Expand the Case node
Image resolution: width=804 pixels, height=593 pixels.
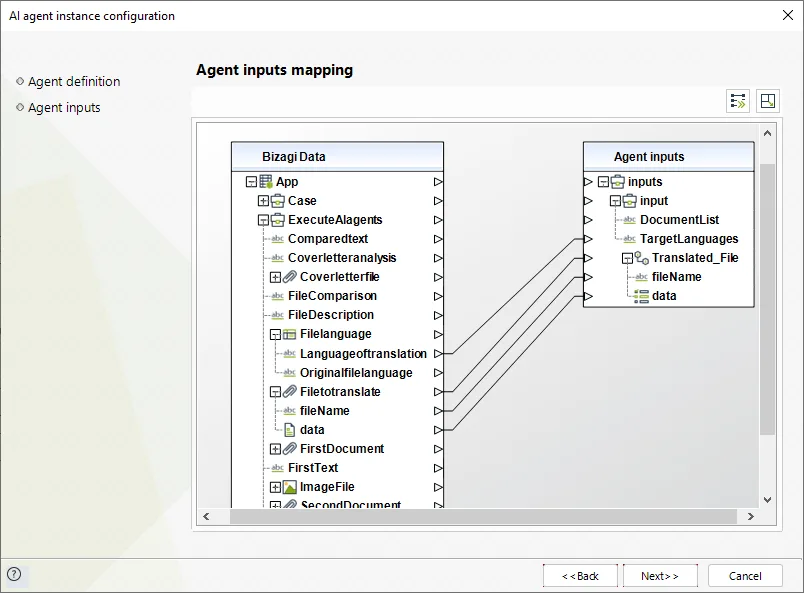pyautogui.click(x=263, y=201)
